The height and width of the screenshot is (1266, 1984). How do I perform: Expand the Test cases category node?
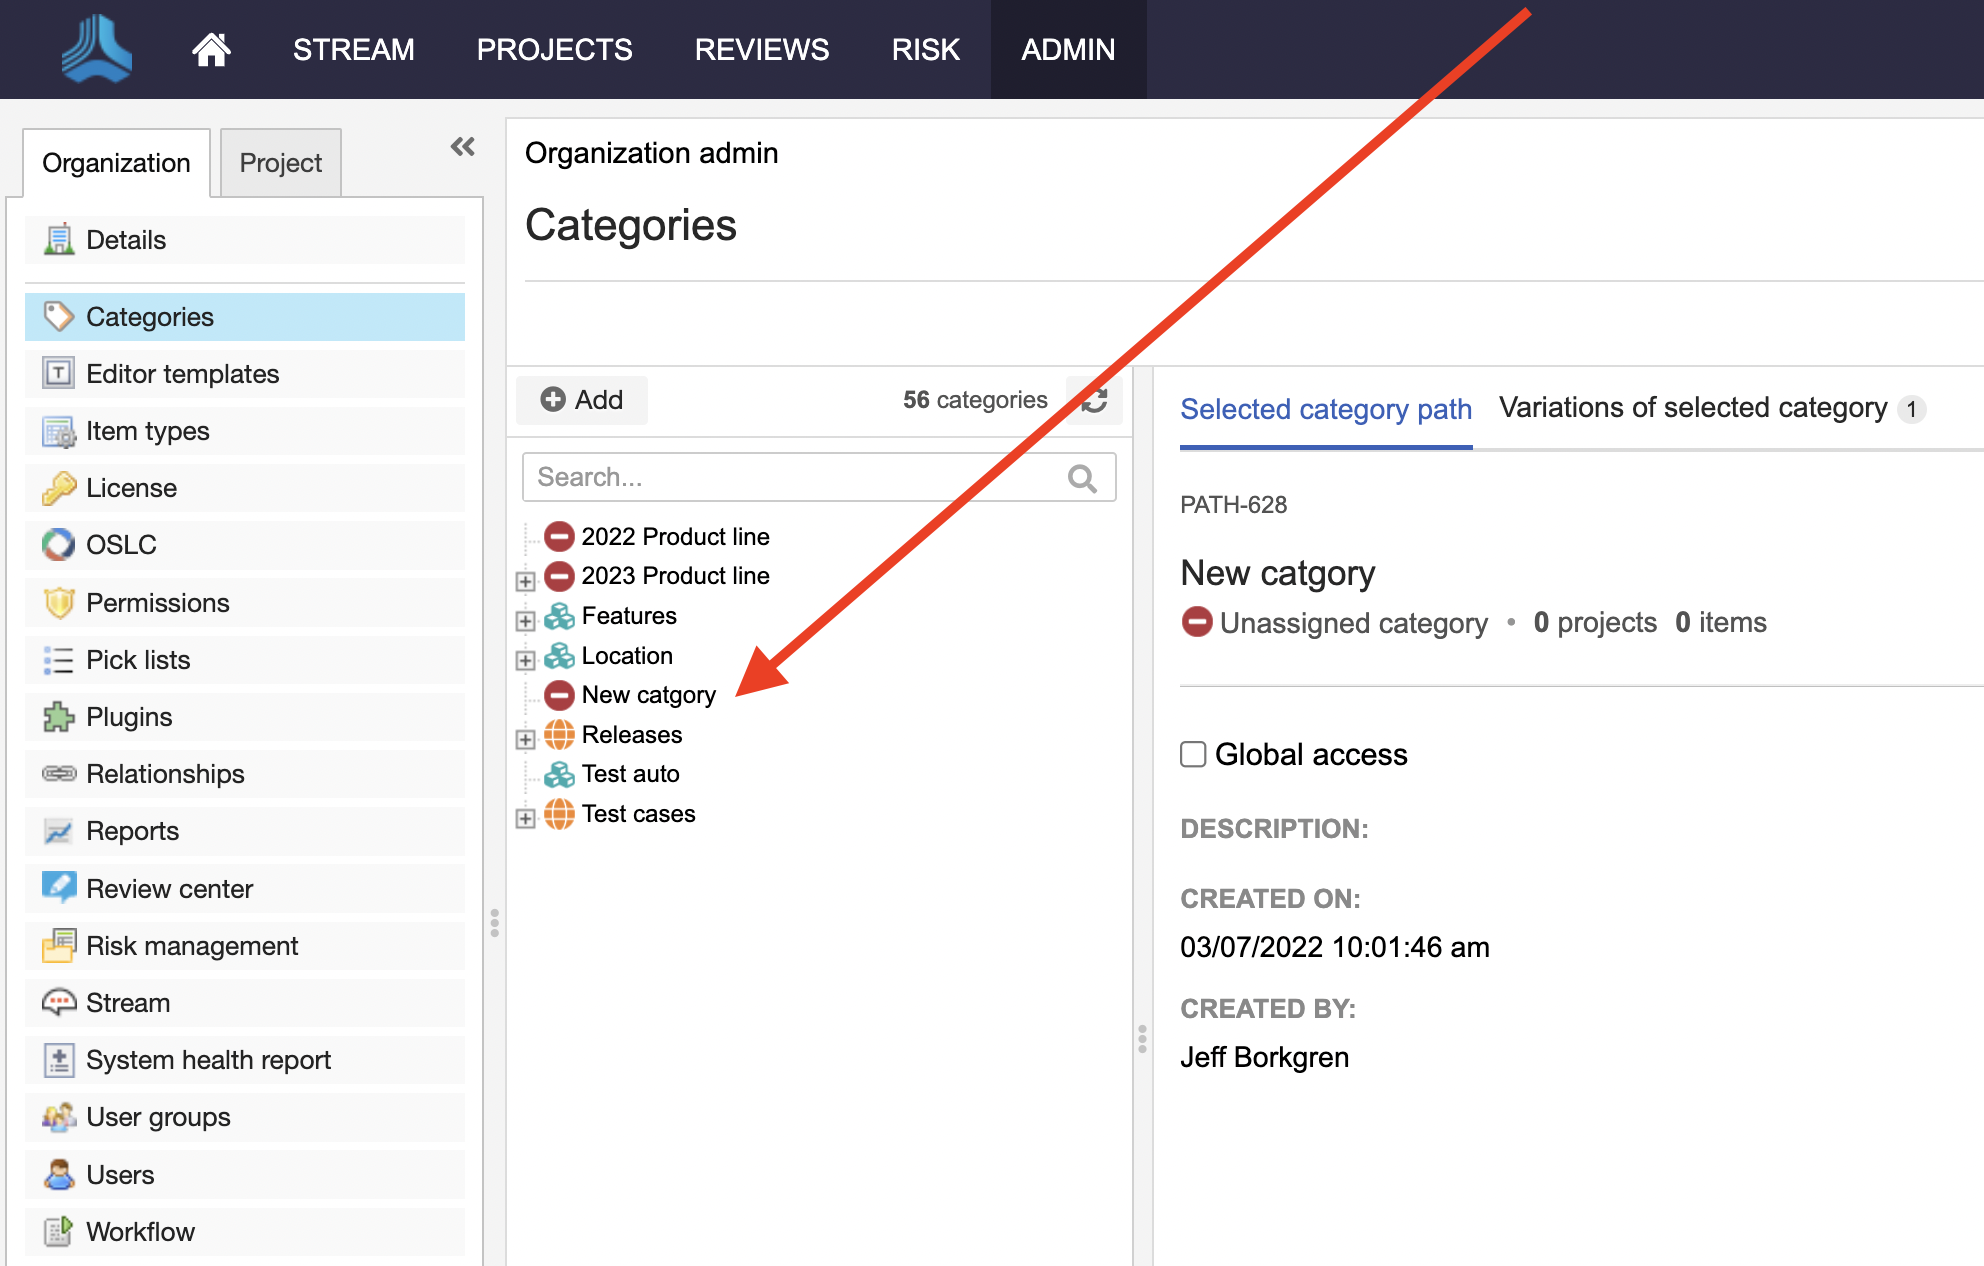(x=525, y=818)
